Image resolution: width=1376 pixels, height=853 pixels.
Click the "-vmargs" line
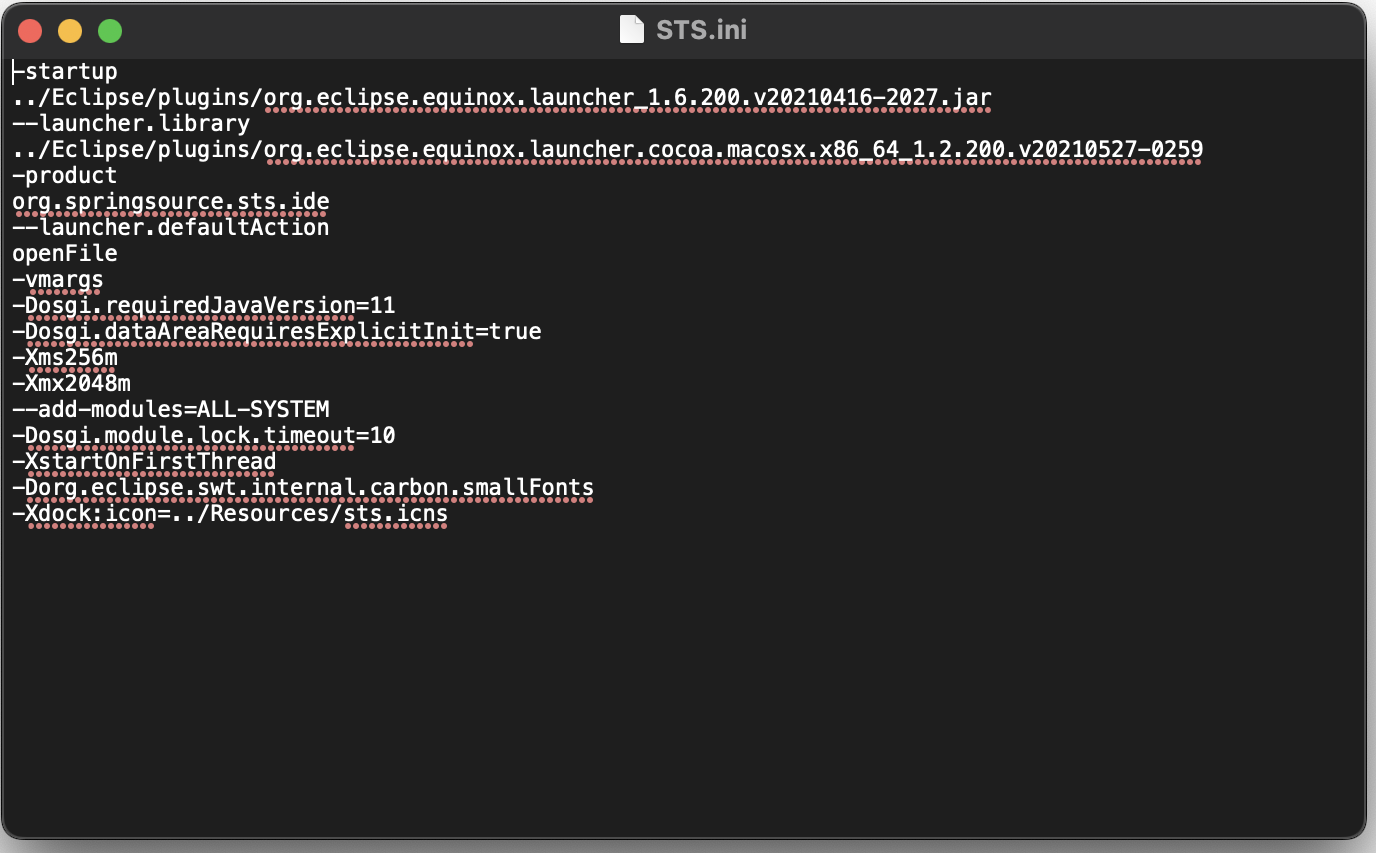tap(58, 280)
